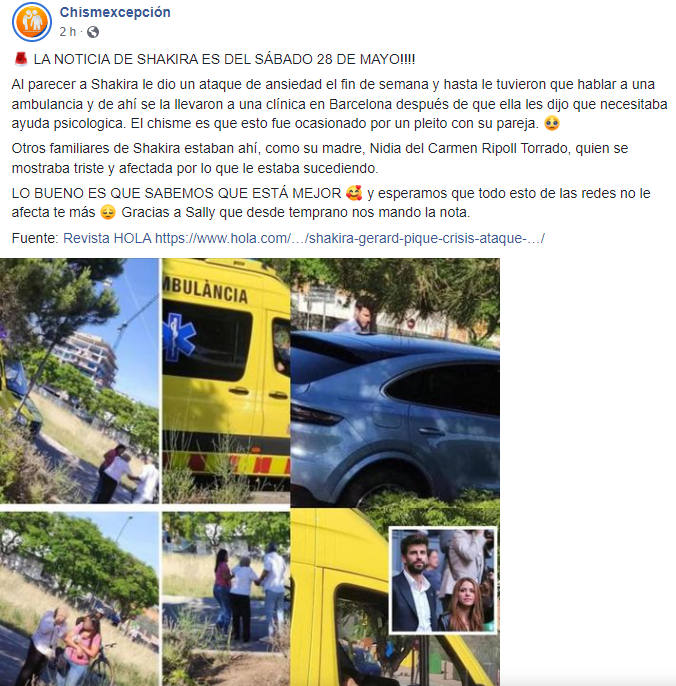Click the public globe privacy icon
The image size is (676, 686).
(x=93, y=32)
